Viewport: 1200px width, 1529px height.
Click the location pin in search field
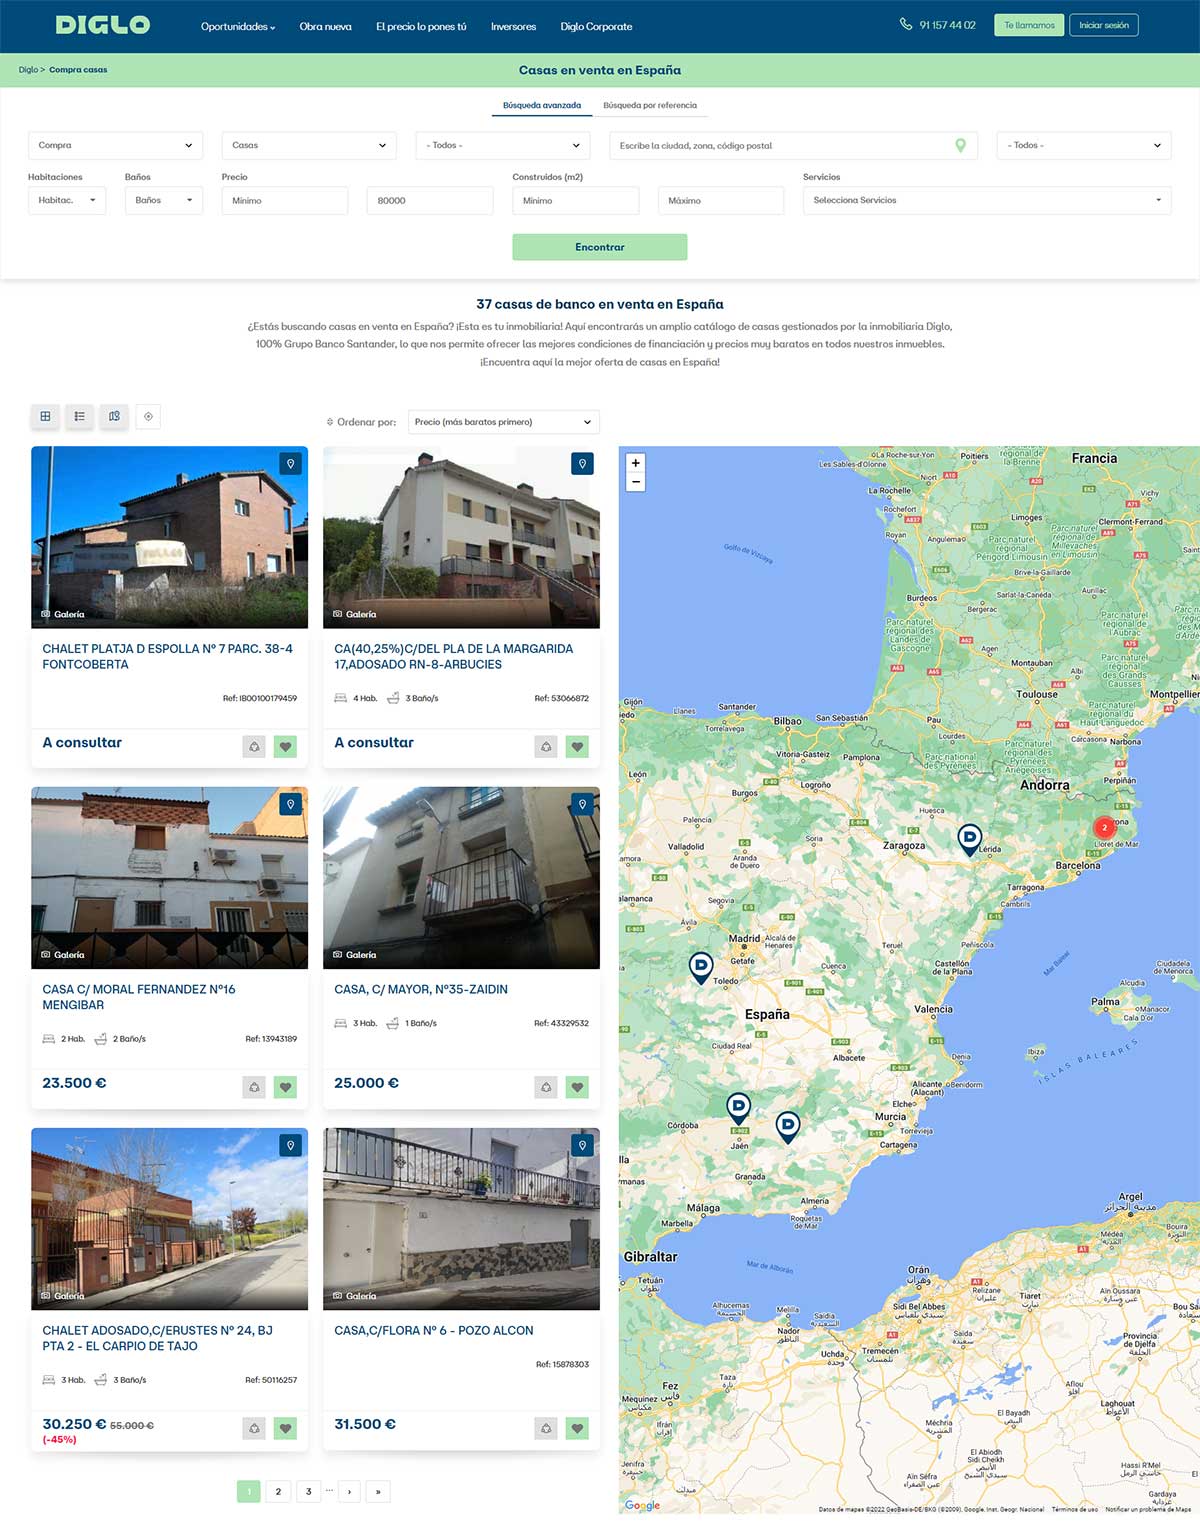click(960, 146)
